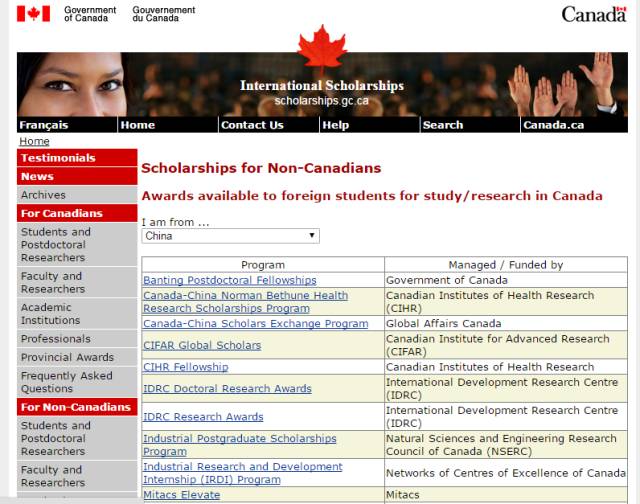
Task: Open the Banting Postdoctoral Fellowships link
Action: 230,280
